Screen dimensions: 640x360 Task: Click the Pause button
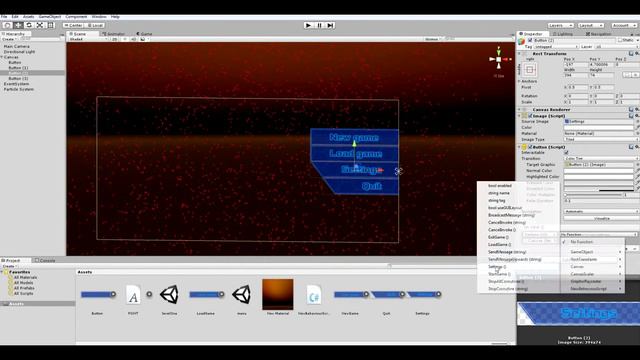point(319,25)
